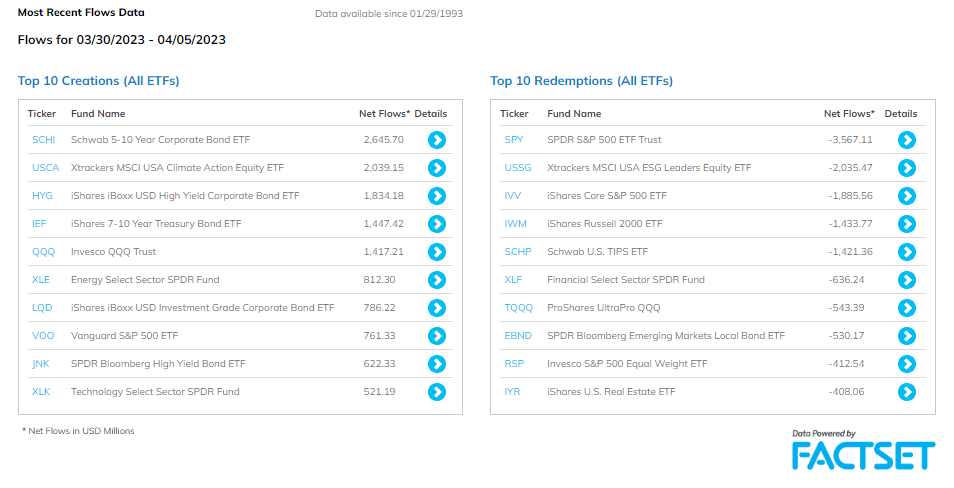
Task: Click the HYG ticker link
Action: click(42, 195)
